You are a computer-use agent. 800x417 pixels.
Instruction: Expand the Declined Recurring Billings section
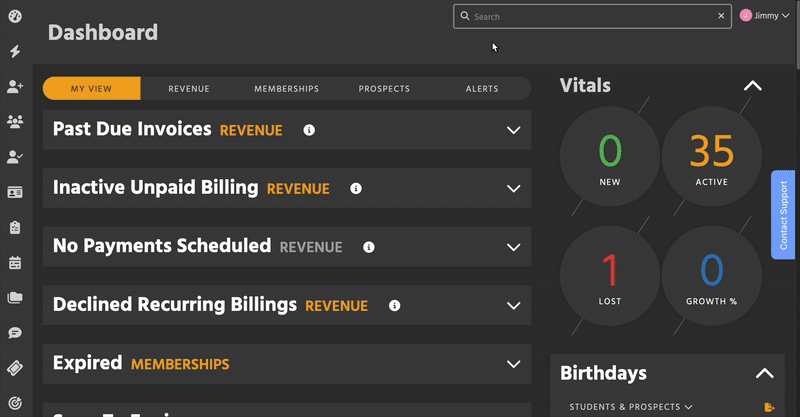513,306
